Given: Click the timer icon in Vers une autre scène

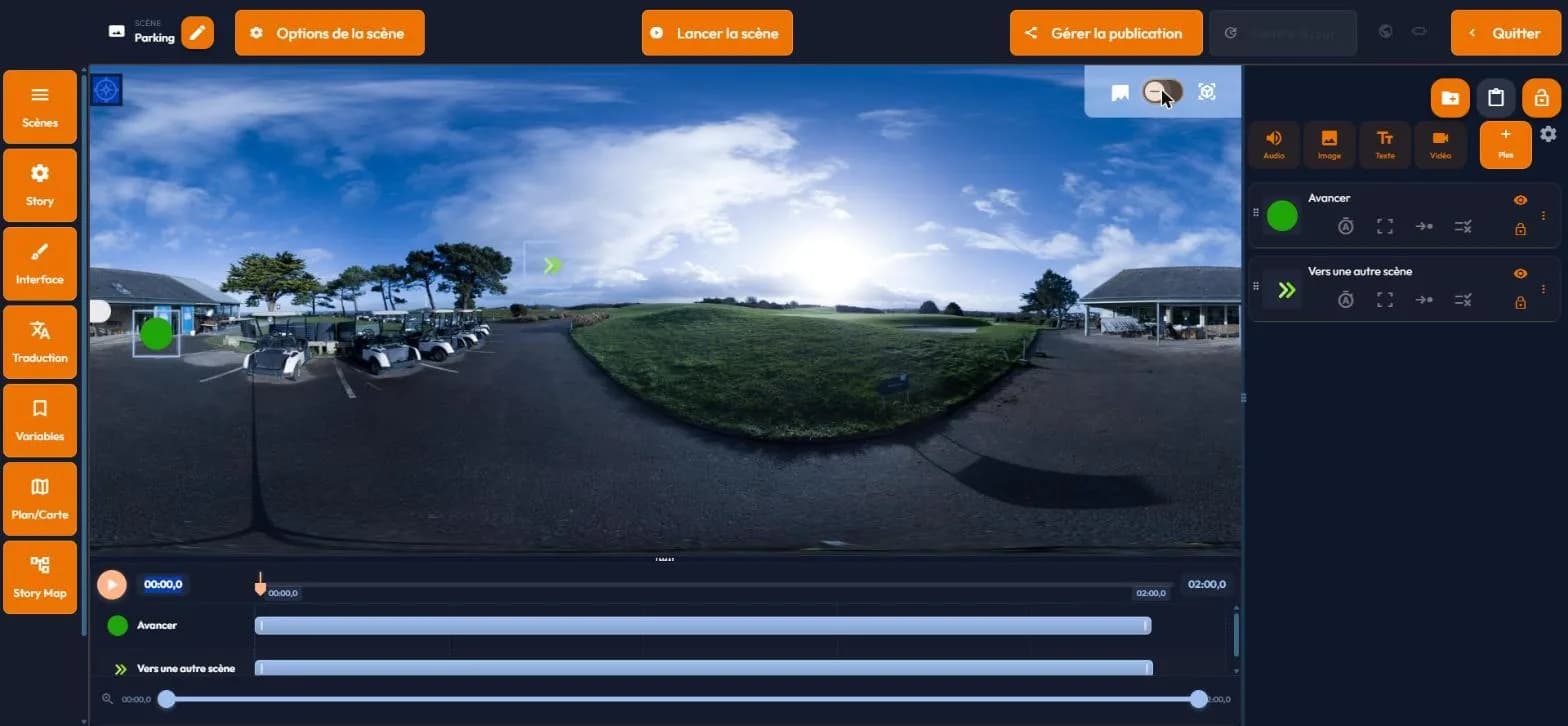Looking at the screenshot, I should click(x=1346, y=299).
